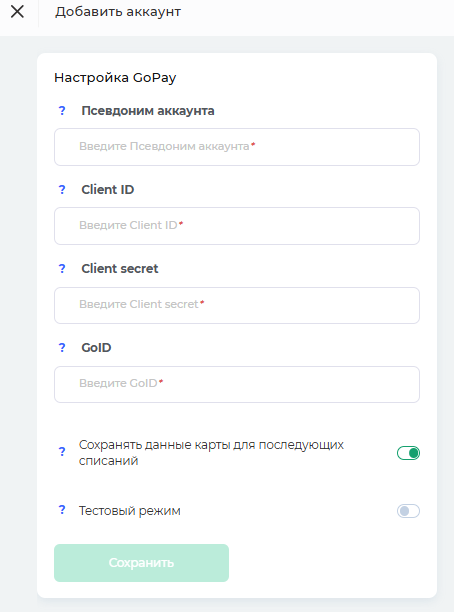Click the question mark beside Client ID
The height and width of the screenshot is (612, 454).
(62, 190)
